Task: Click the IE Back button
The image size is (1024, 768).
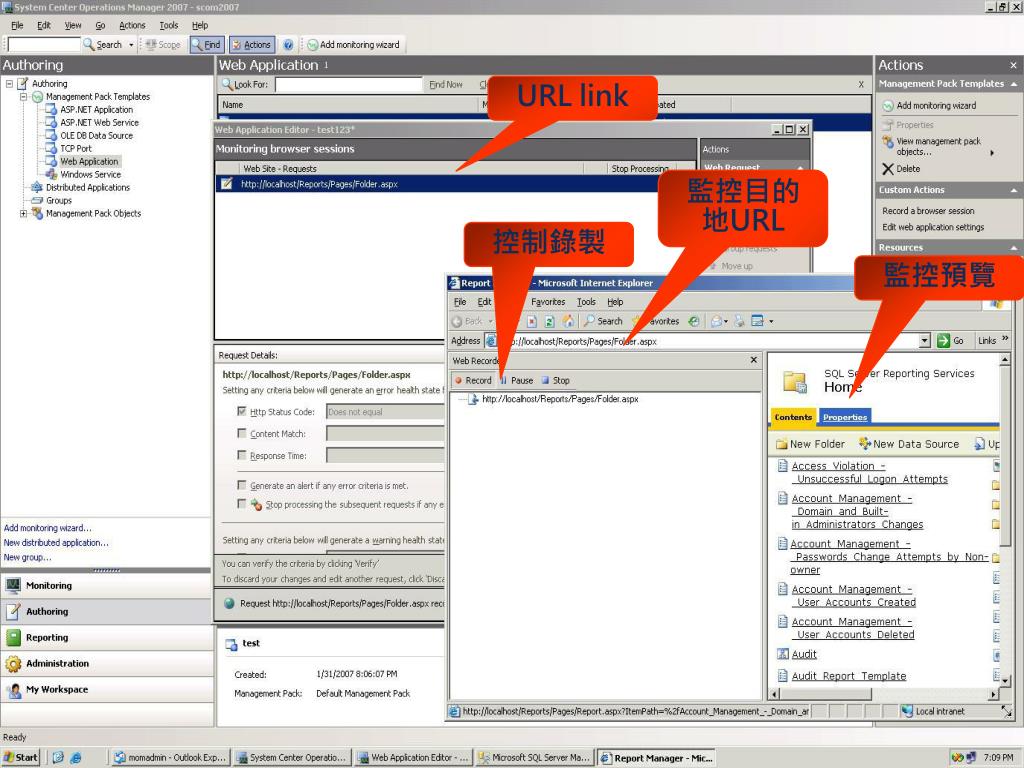Action: (x=467, y=321)
